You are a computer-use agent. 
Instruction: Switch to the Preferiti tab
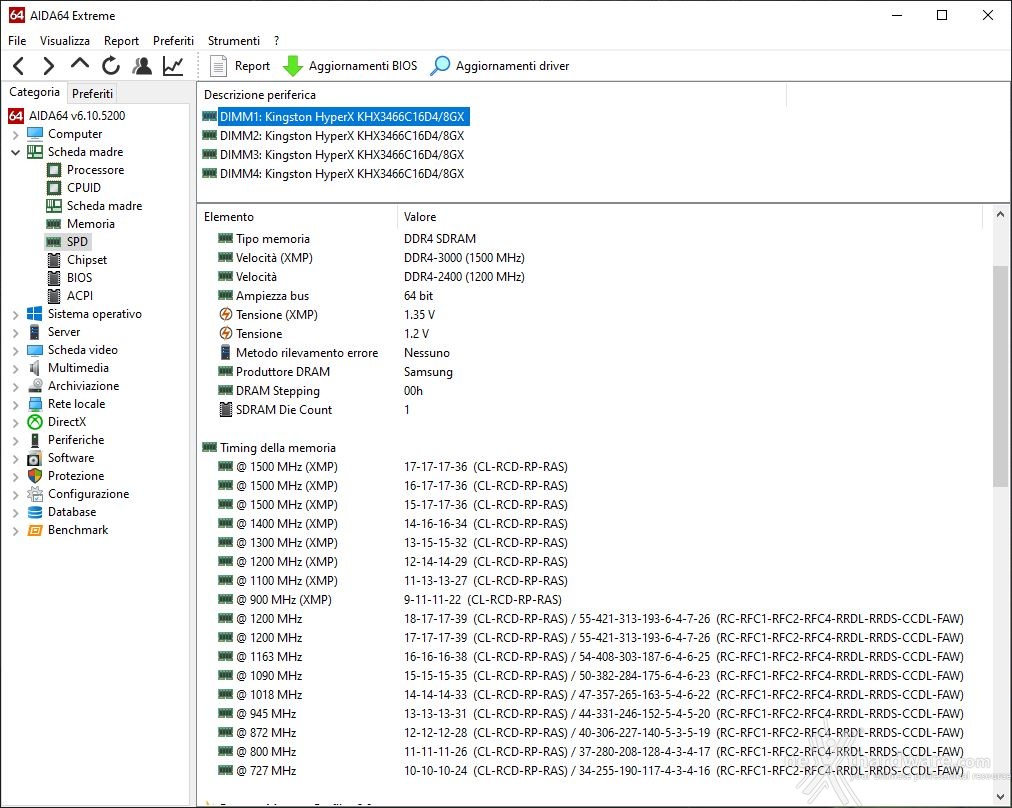[x=92, y=94]
